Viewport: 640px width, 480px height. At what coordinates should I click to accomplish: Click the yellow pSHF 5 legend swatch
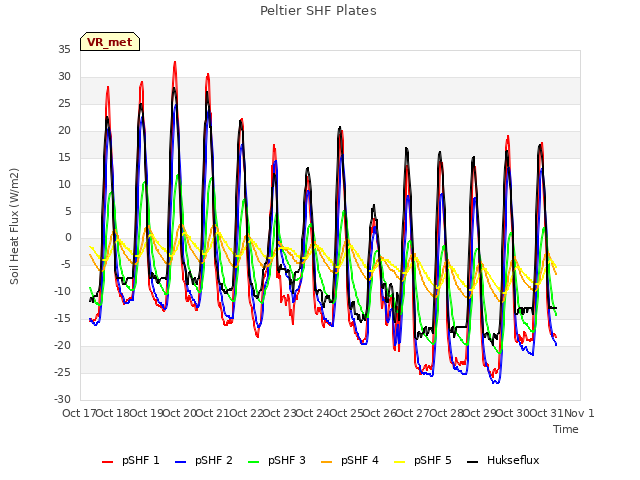(x=400, y=462)
